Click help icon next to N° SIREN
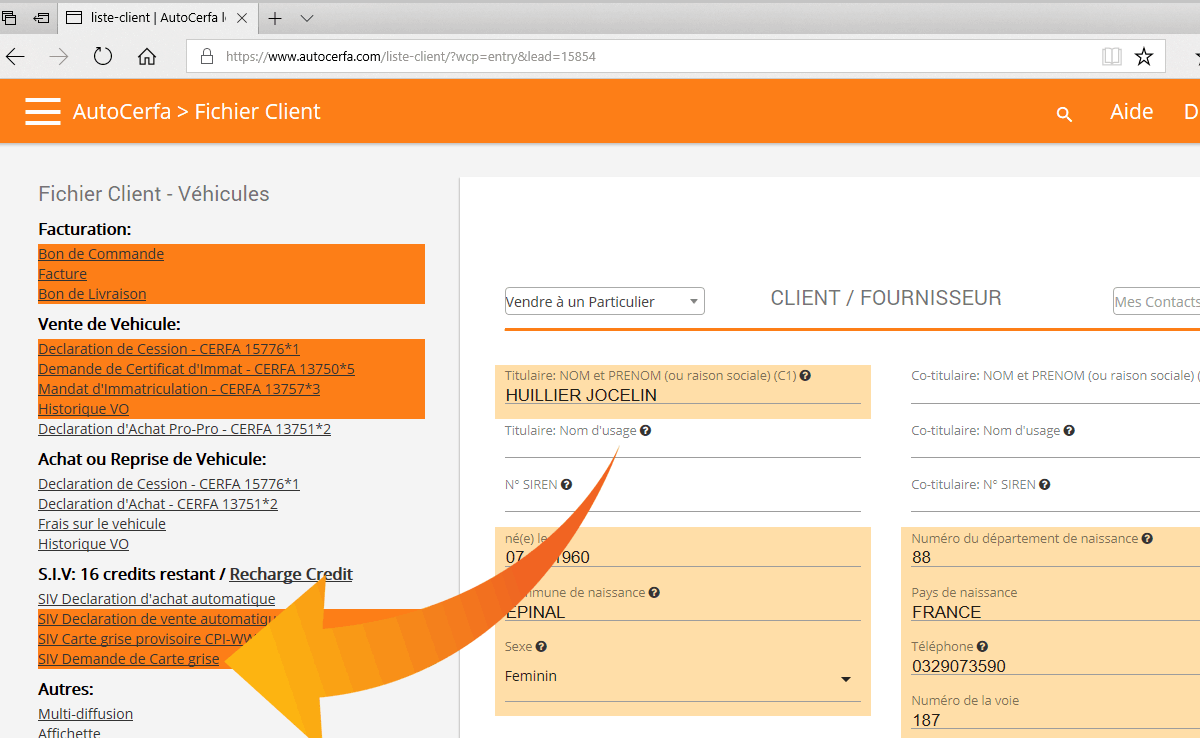Viewport: 1200px width, 738px height. pyautogui.click(x=567, y=485)
